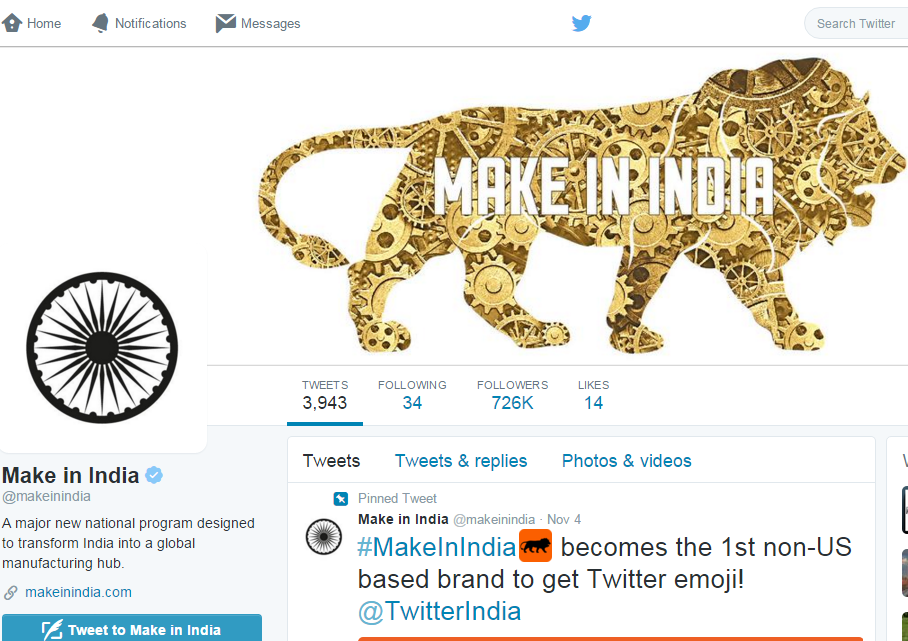Click the verified badge beside Make in India
The image size is (908, 641).
(154, 475)
